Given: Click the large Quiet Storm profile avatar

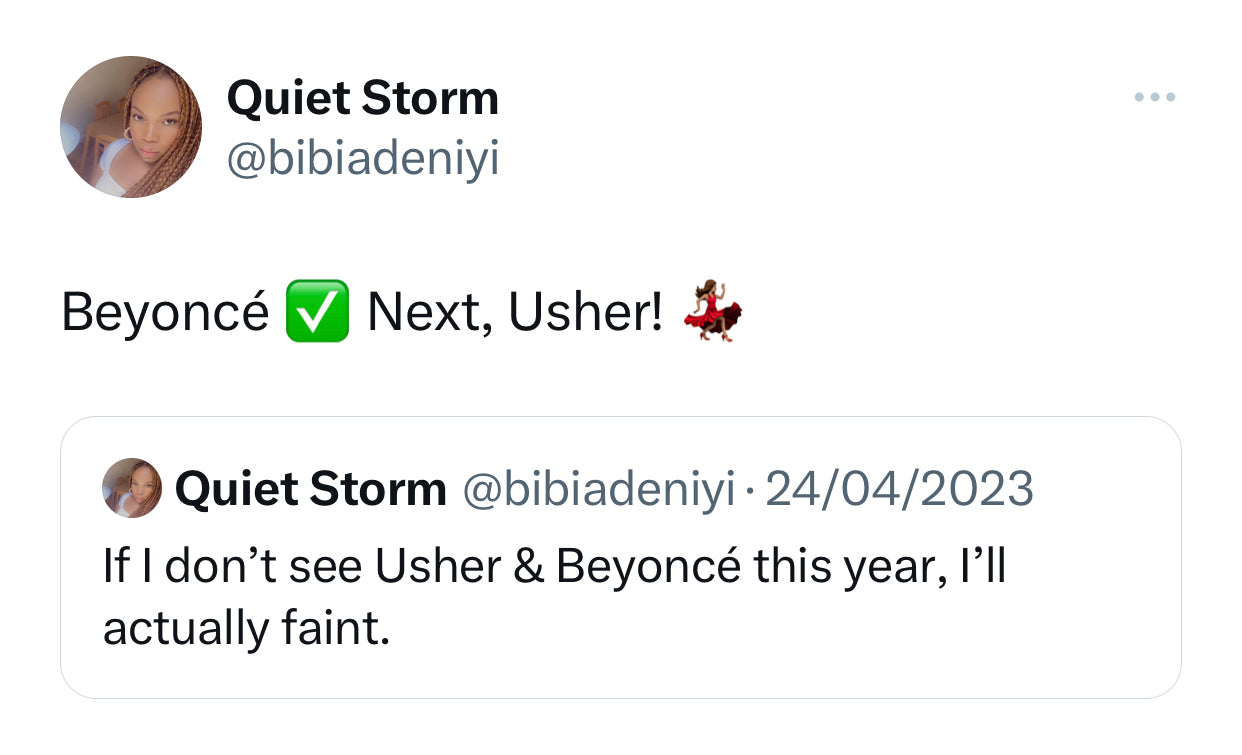Looking at the screenshot, I should tap(131, 127).
